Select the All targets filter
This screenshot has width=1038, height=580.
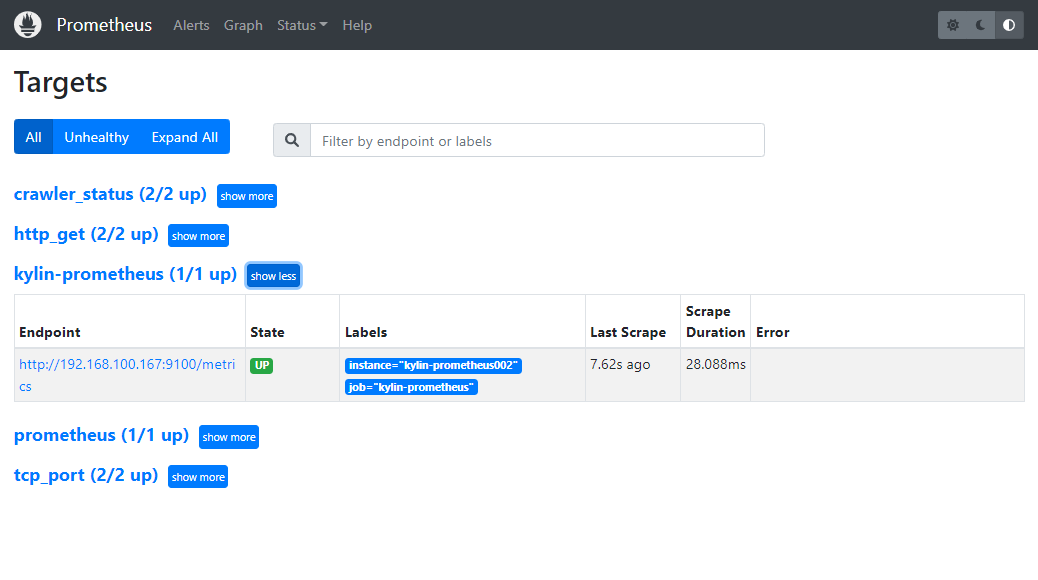pos(33,137)
